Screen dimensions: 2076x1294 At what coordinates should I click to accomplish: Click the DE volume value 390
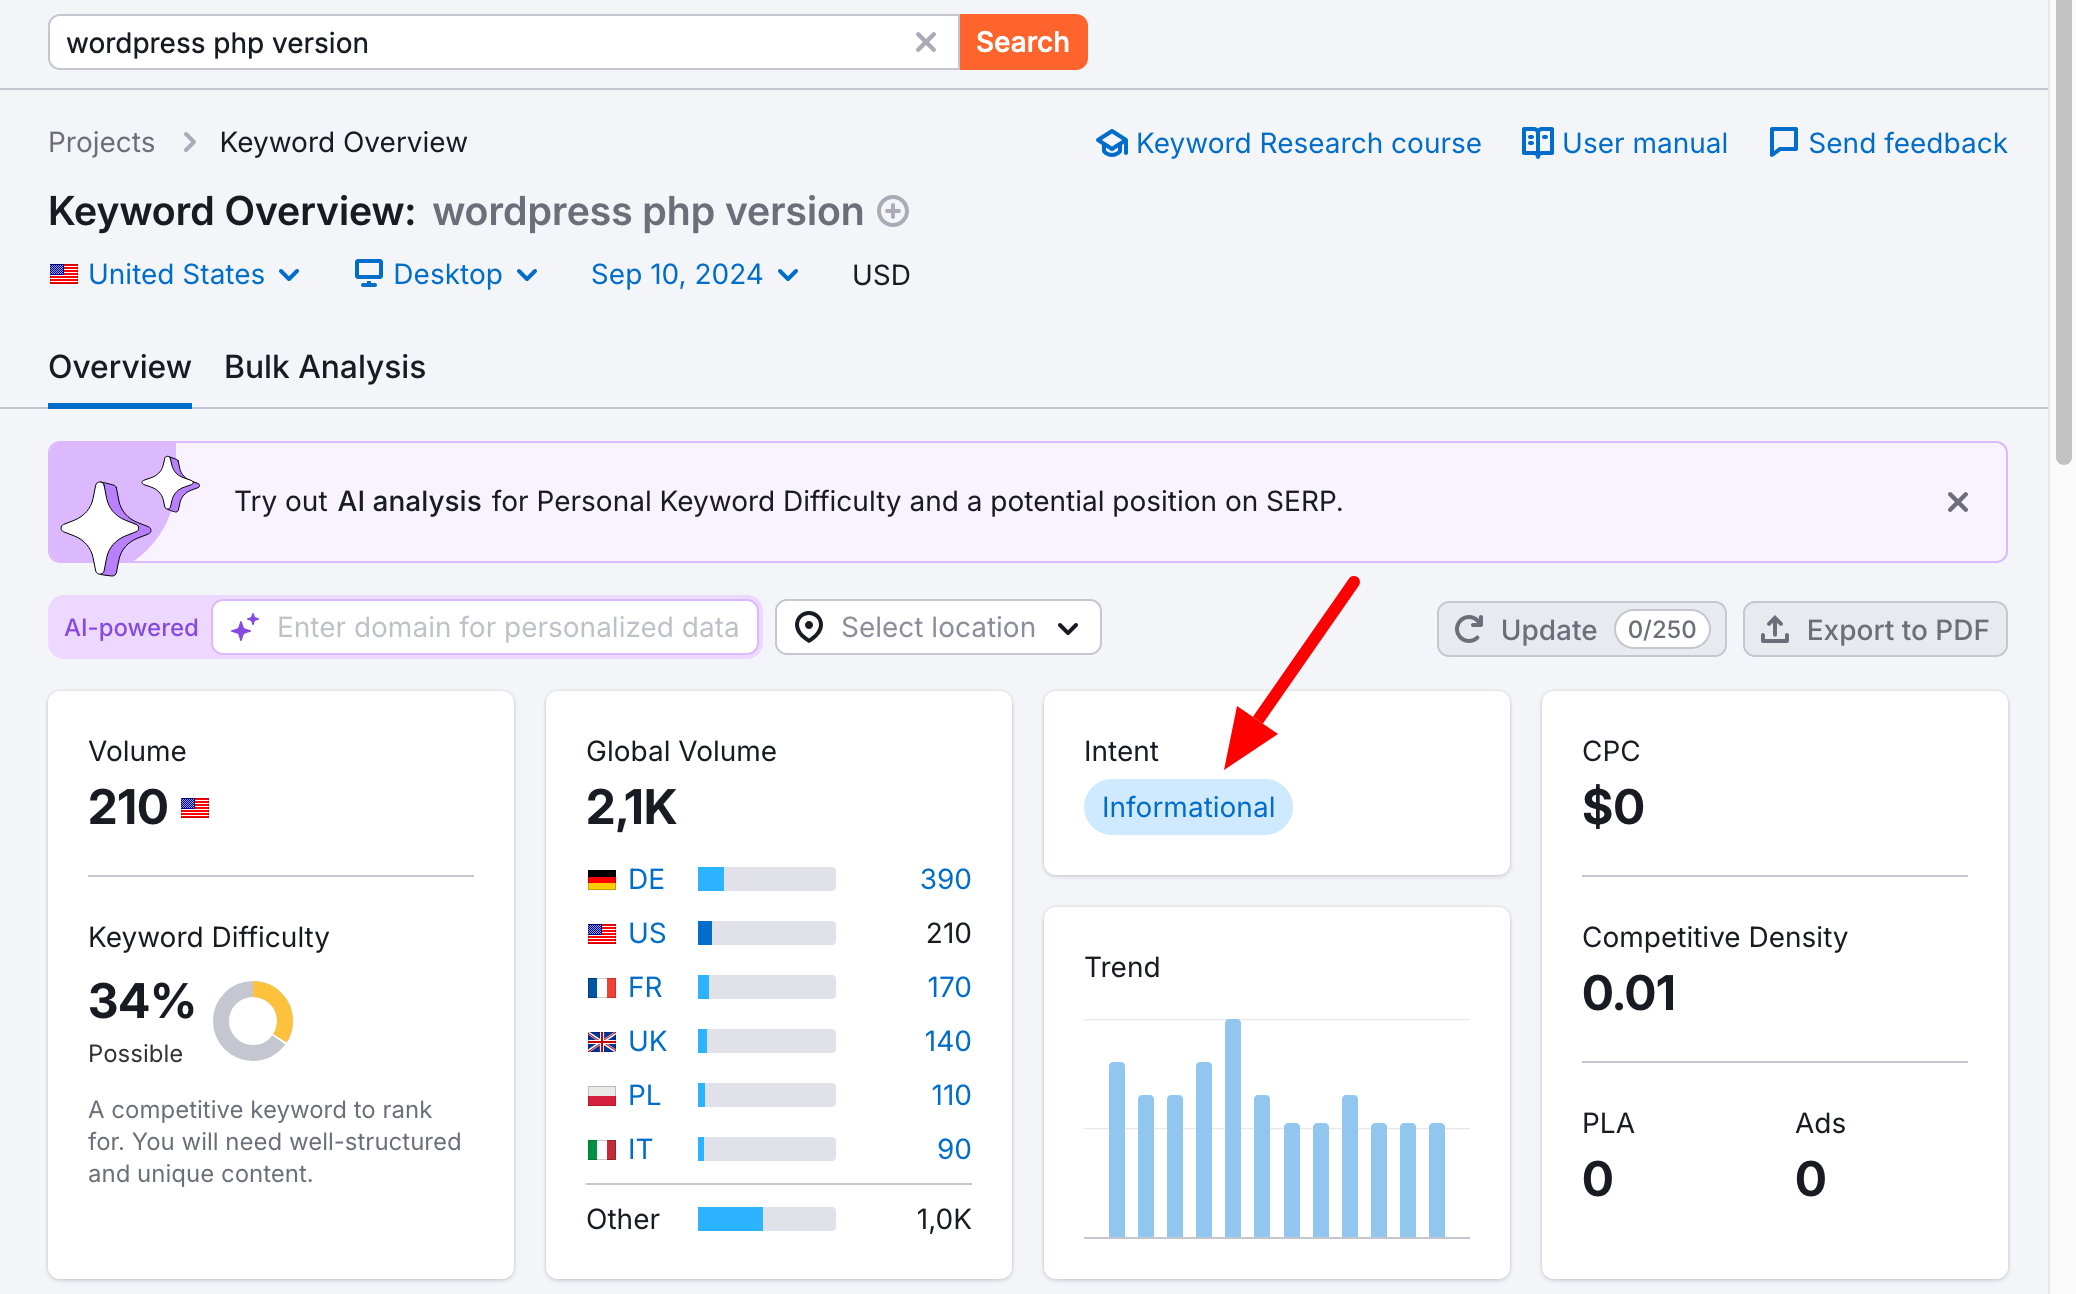(x=945, y=879)
